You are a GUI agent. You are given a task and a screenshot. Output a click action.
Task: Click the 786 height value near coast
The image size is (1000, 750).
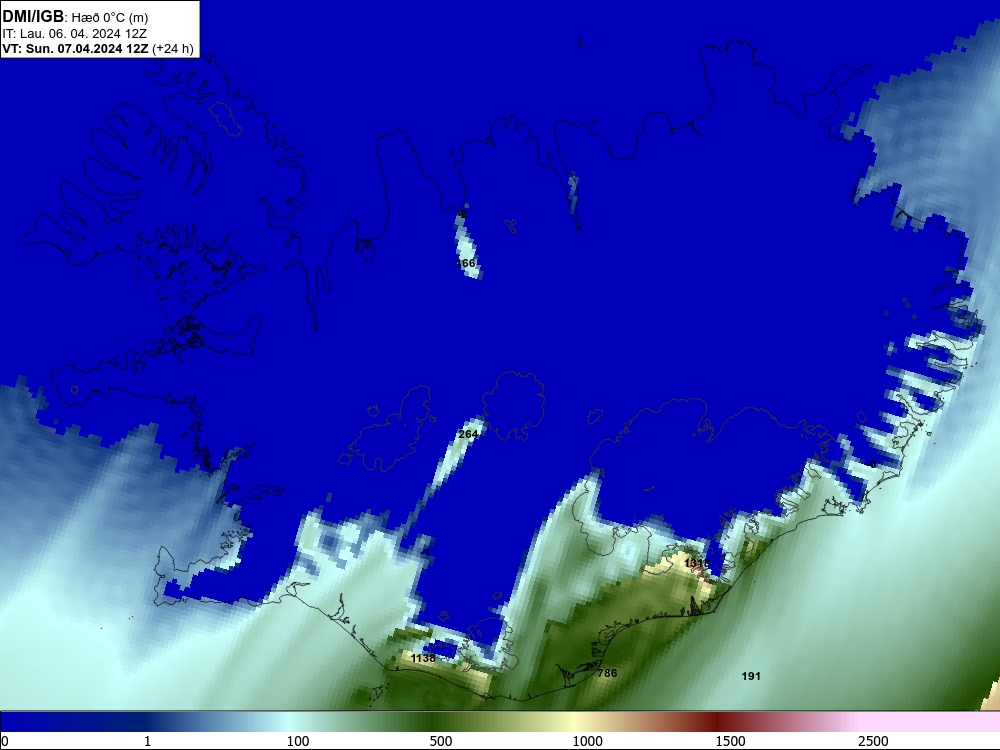pyautogui.click(x=607, y=672)
